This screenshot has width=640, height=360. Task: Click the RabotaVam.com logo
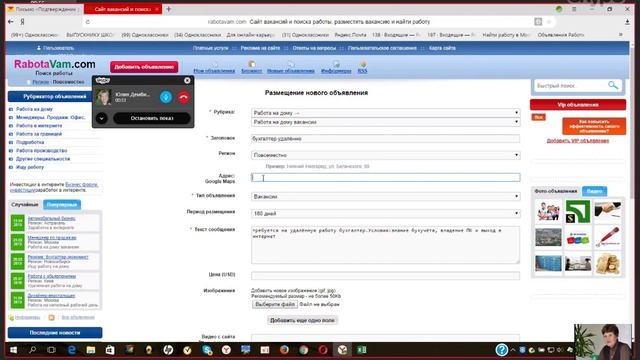tap(55, 64)
